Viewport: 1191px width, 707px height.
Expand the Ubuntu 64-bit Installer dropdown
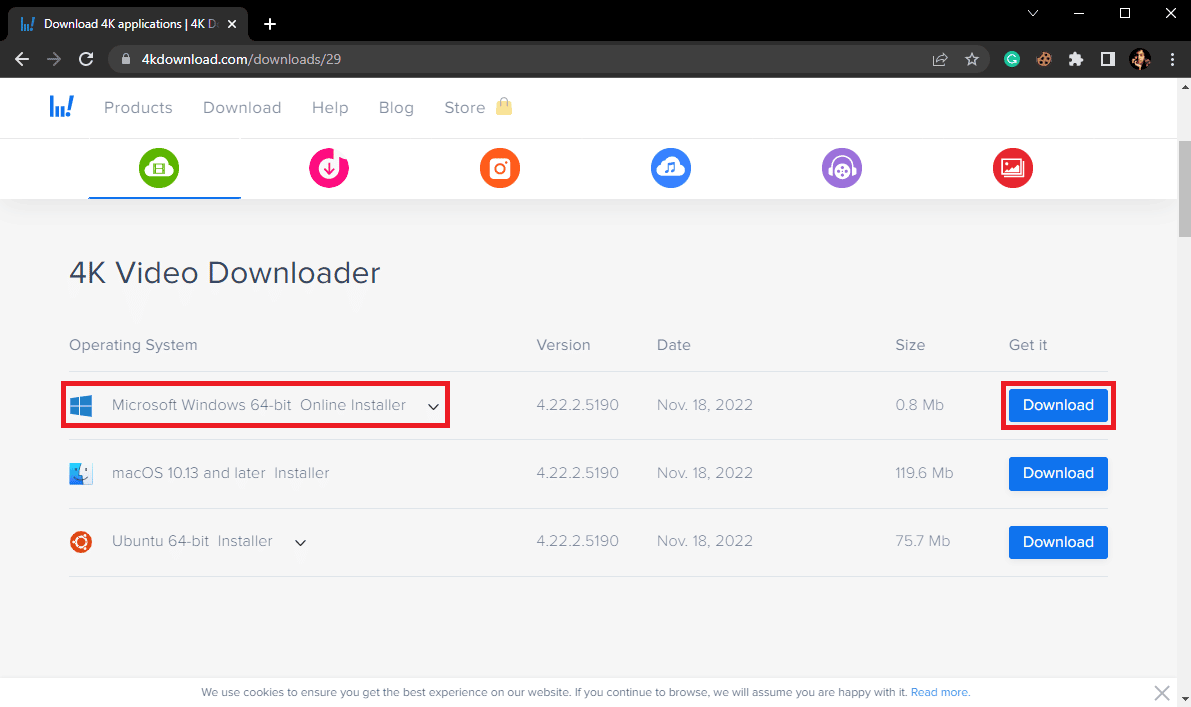[x=300, y=542]
